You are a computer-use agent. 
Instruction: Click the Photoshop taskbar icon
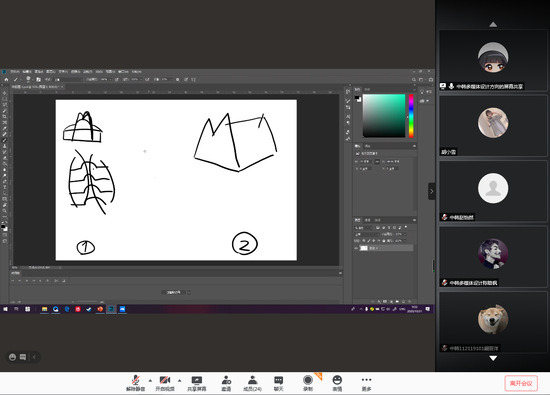[x=111, y=309]
